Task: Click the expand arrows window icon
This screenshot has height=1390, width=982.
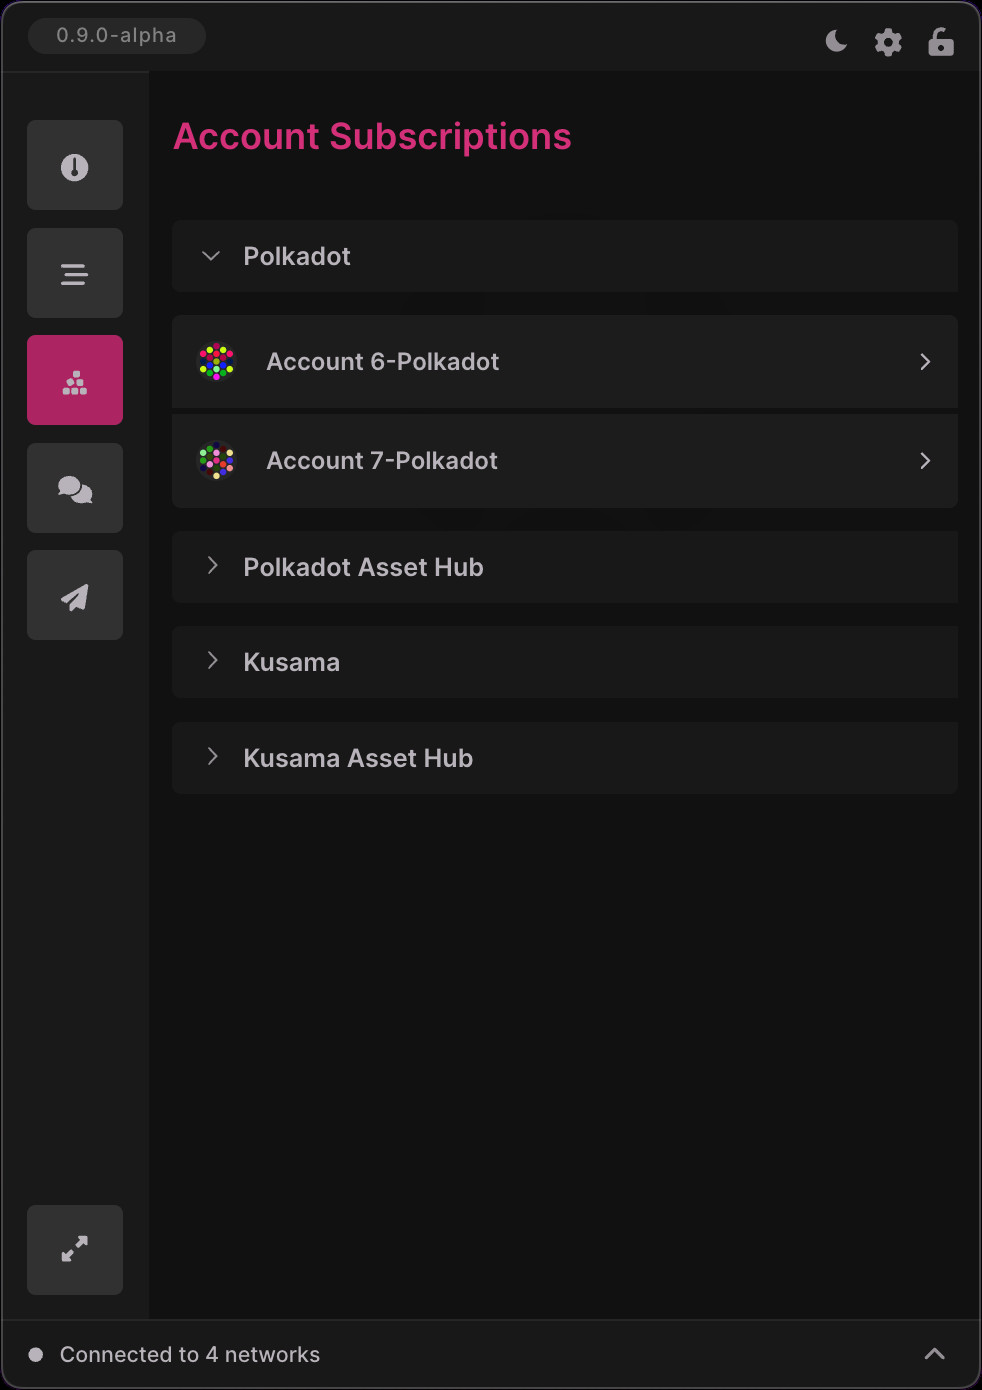Action: (x=75, y=1250)
